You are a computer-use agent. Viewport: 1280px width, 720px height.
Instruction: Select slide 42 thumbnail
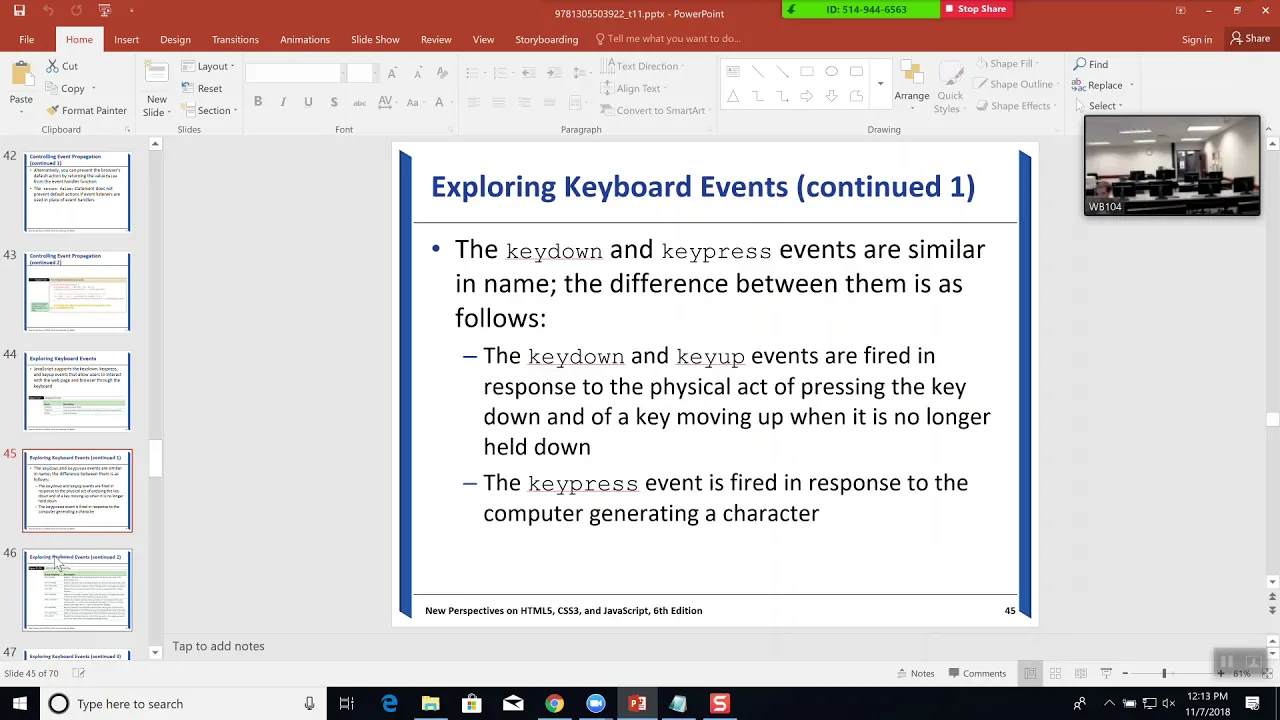pyautogui.click(x=77, y=192)
